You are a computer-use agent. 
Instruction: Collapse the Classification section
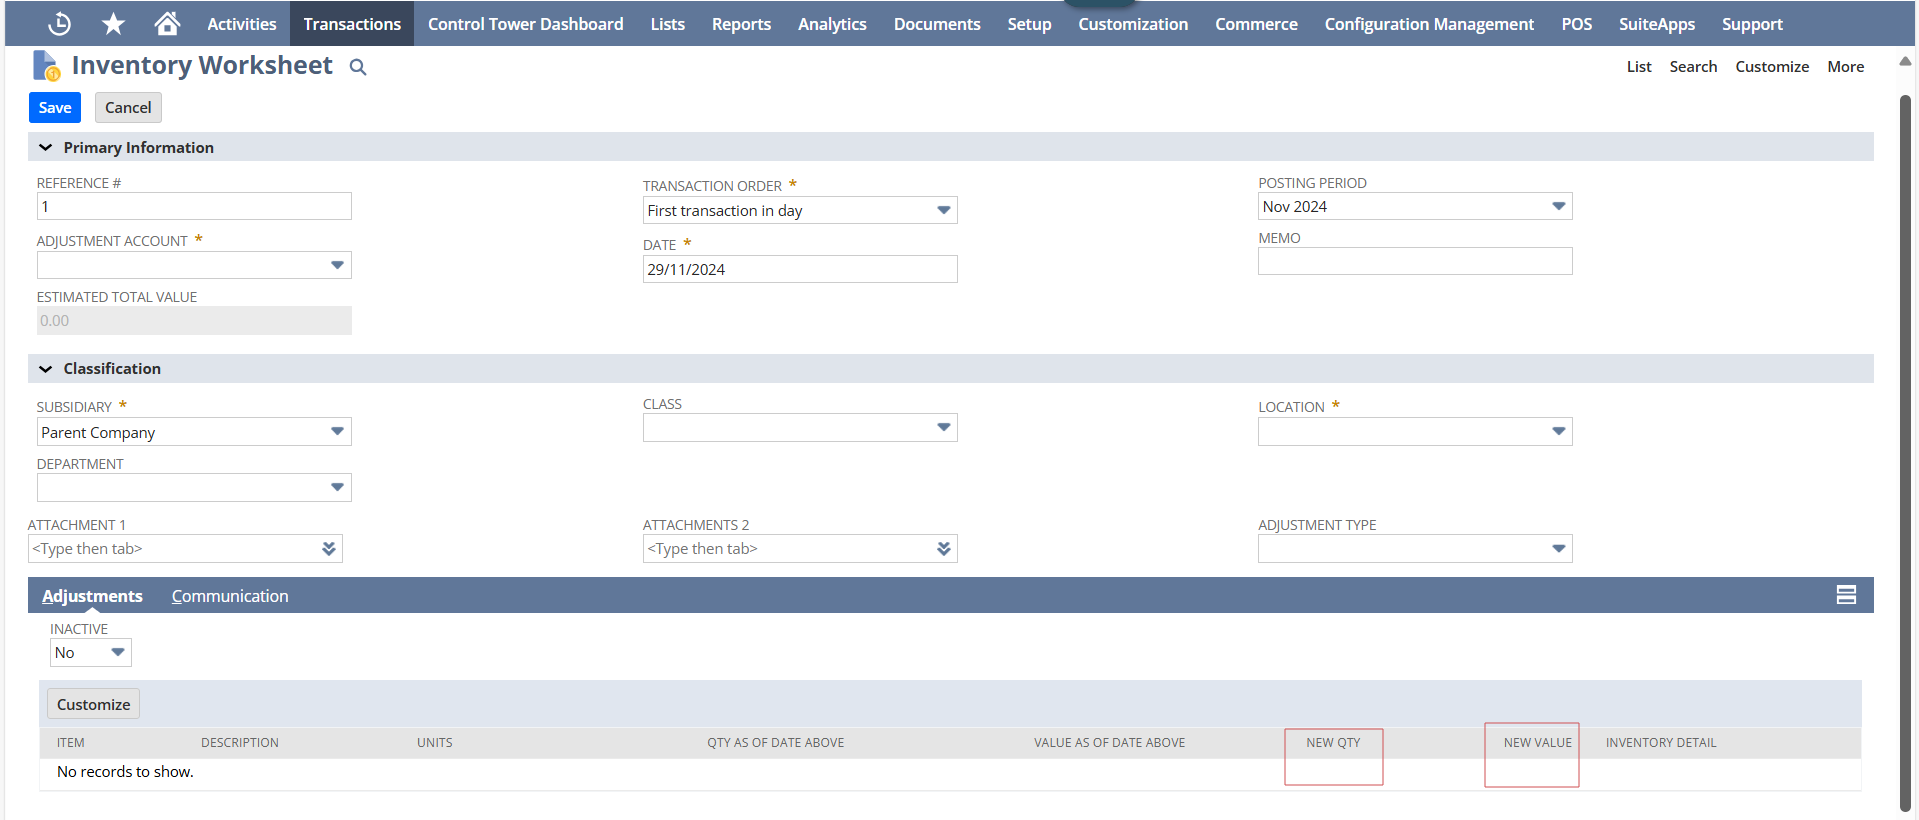click(46, 369)
